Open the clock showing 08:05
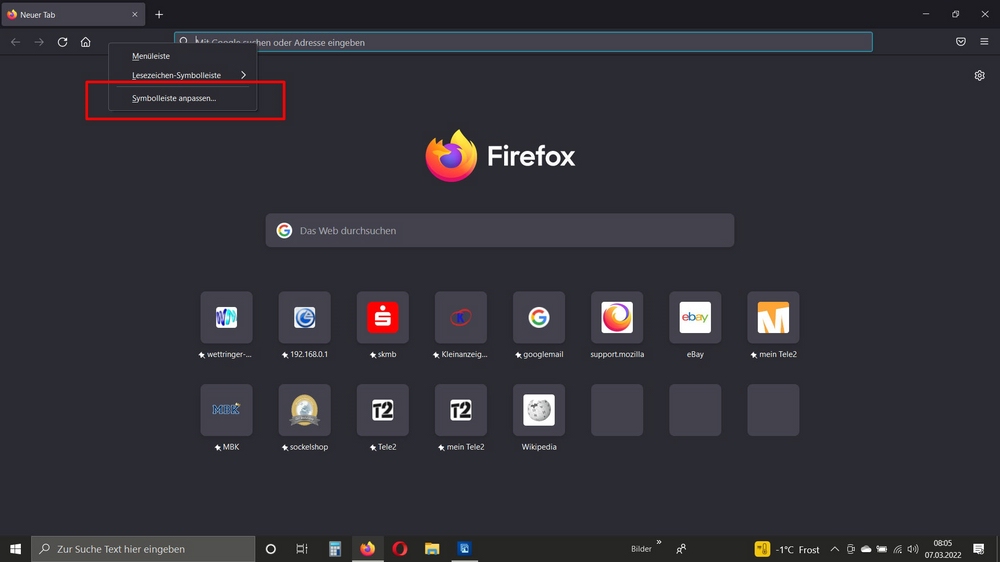This screenshot has width=1000, height=562. click(x=943, y=549)
